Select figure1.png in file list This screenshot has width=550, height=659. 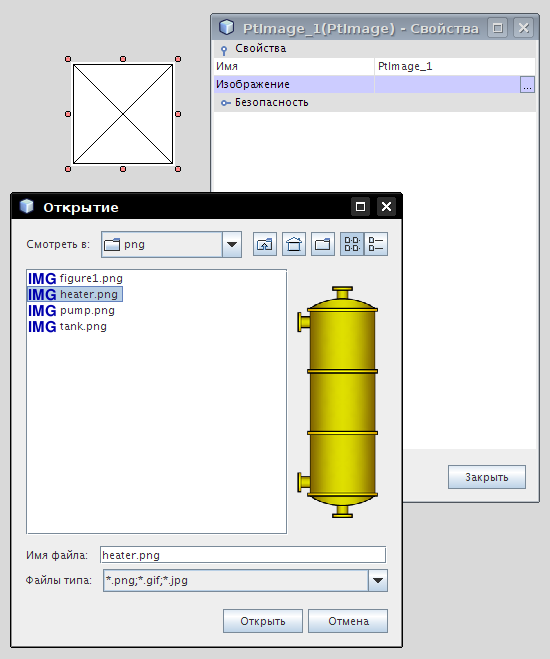click(75, 278)
